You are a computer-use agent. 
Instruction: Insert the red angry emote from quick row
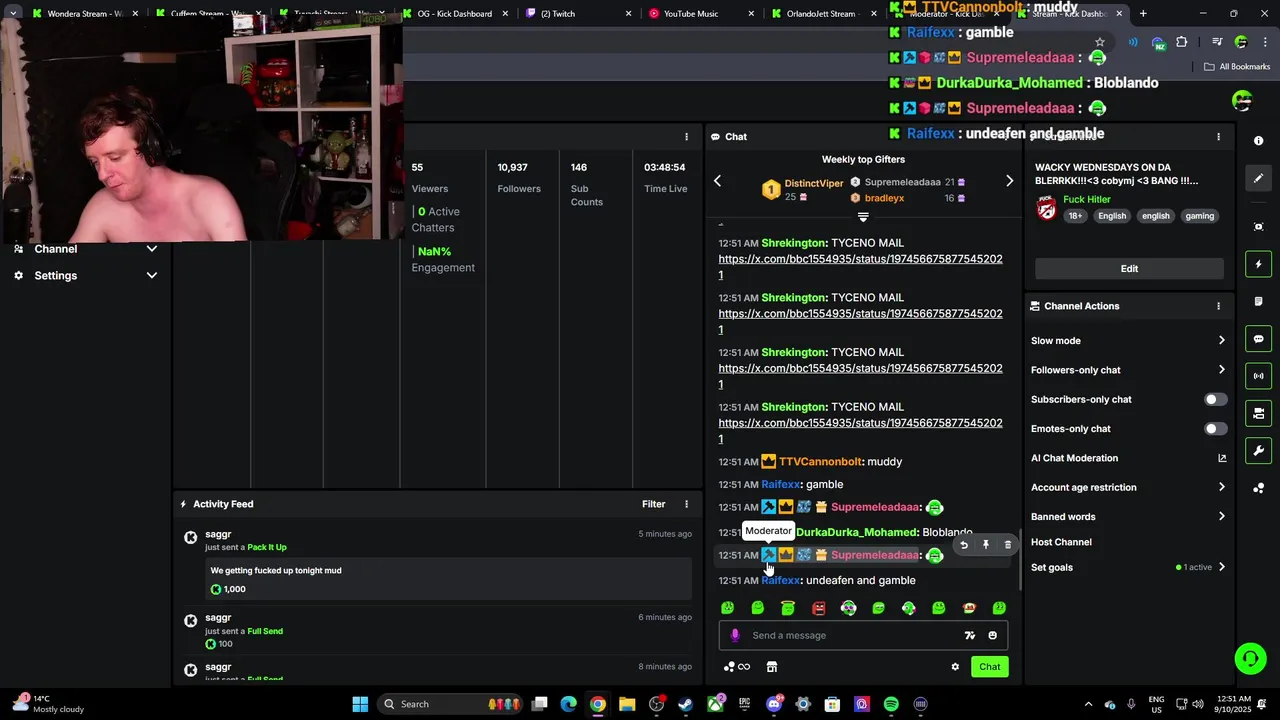pyautogui.click(x=818, y=608)
